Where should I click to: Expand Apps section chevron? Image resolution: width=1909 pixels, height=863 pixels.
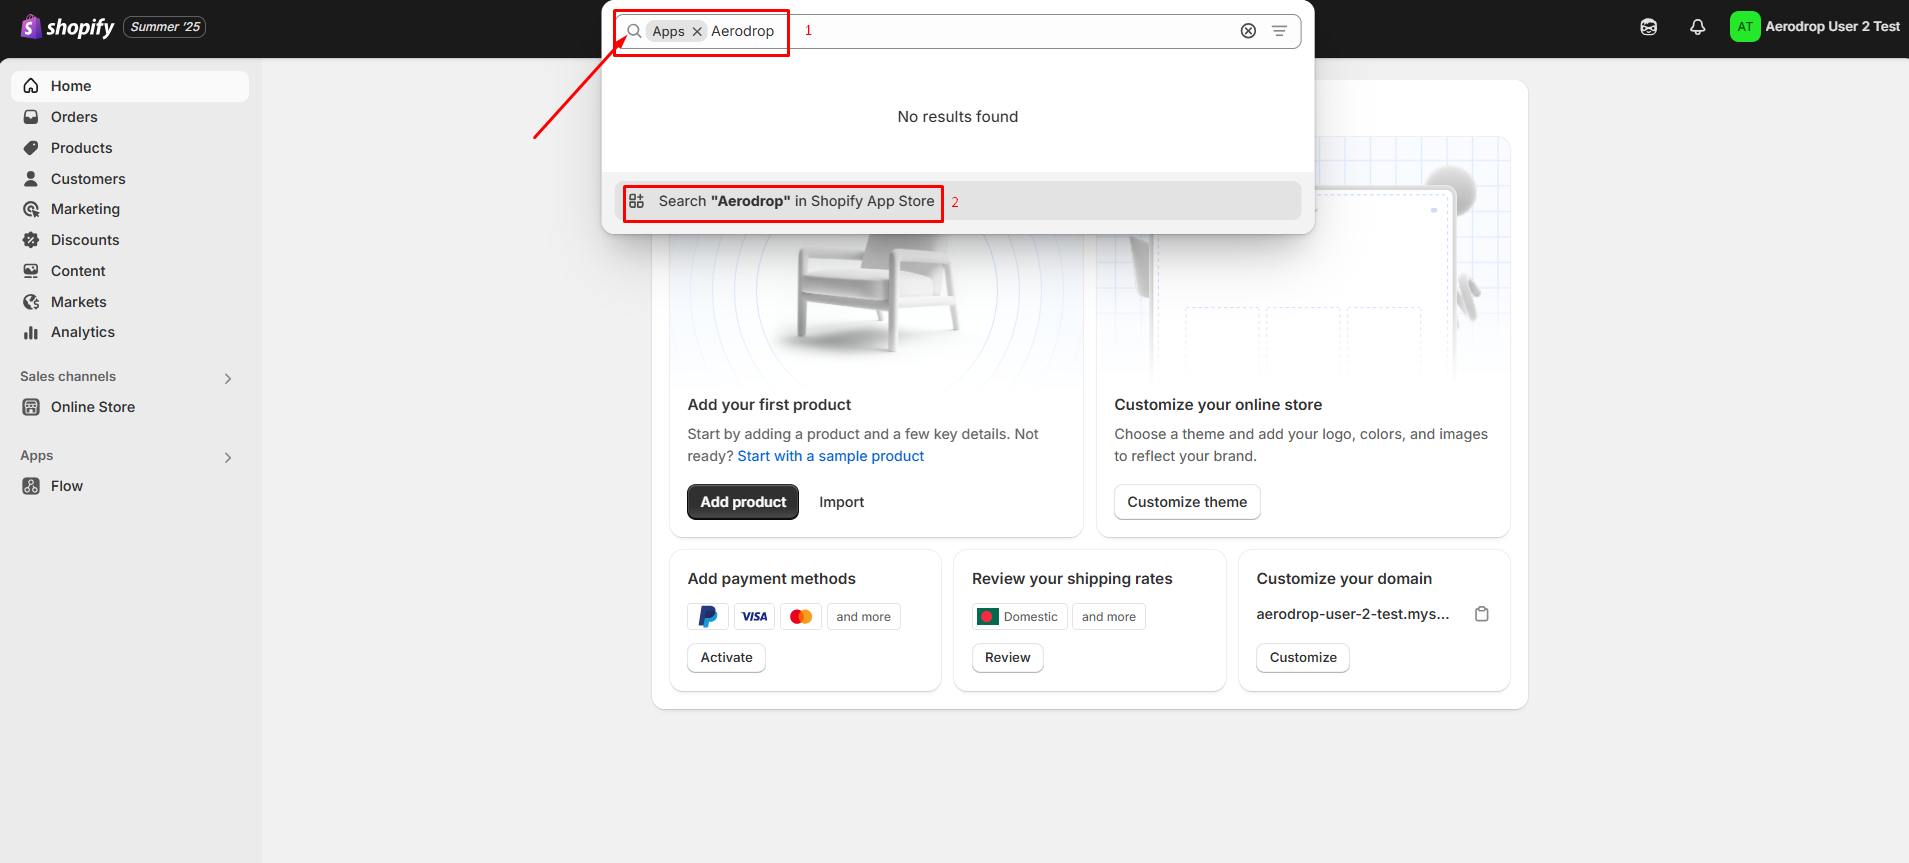tap(228, 457)
